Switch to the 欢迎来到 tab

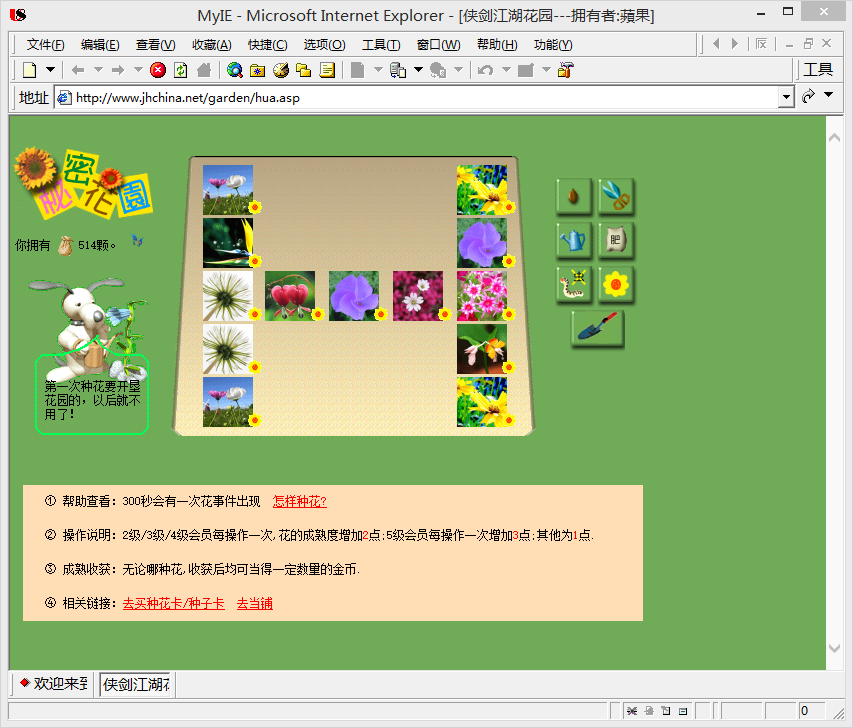pyautogui.click(x=53, y=683)
